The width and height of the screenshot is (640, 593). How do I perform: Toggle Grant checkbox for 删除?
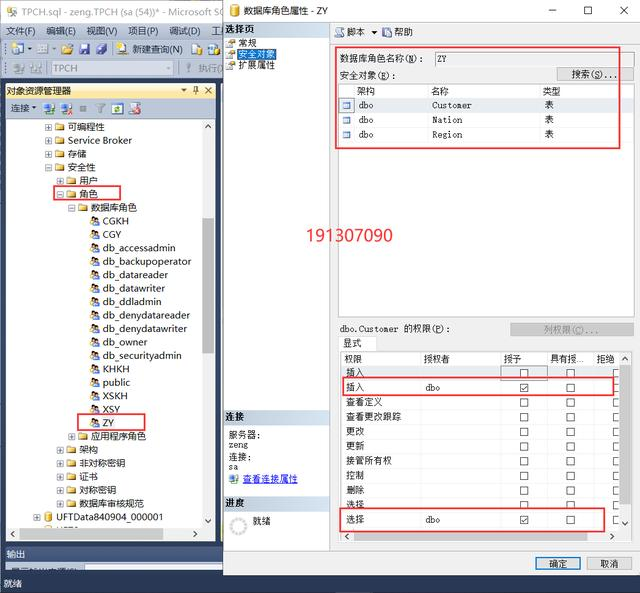[x=524, y=491]
